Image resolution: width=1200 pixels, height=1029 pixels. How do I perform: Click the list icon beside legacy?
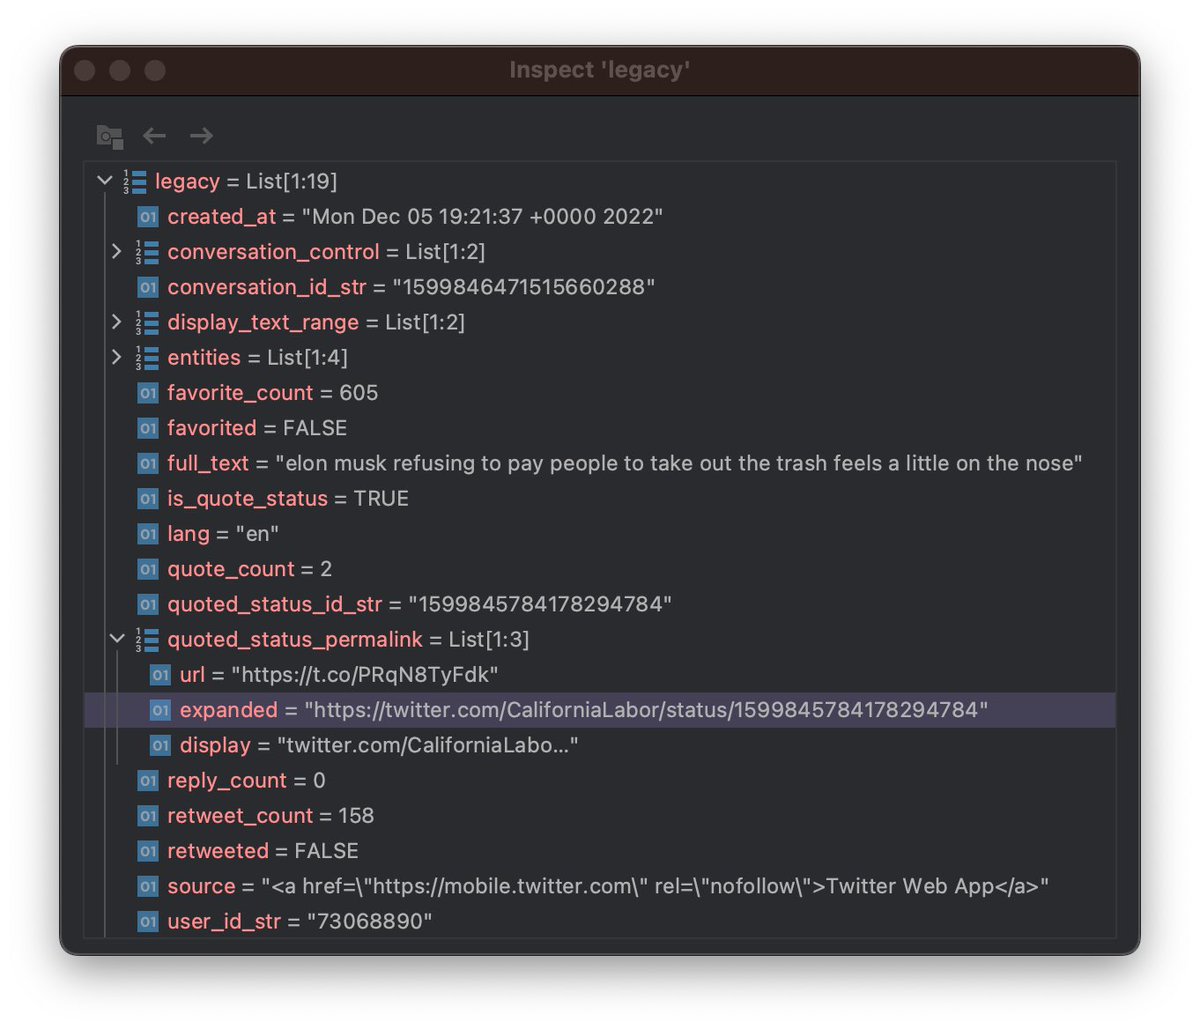[135, 181]
